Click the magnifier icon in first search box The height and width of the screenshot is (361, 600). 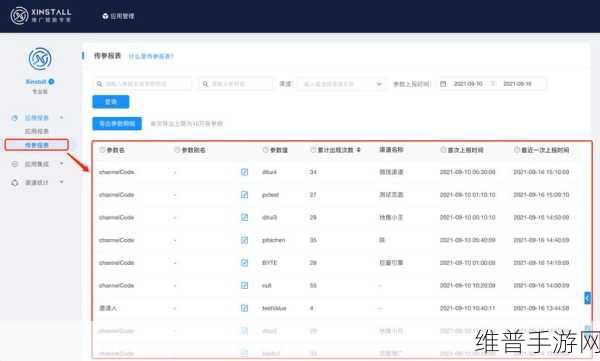99,84
